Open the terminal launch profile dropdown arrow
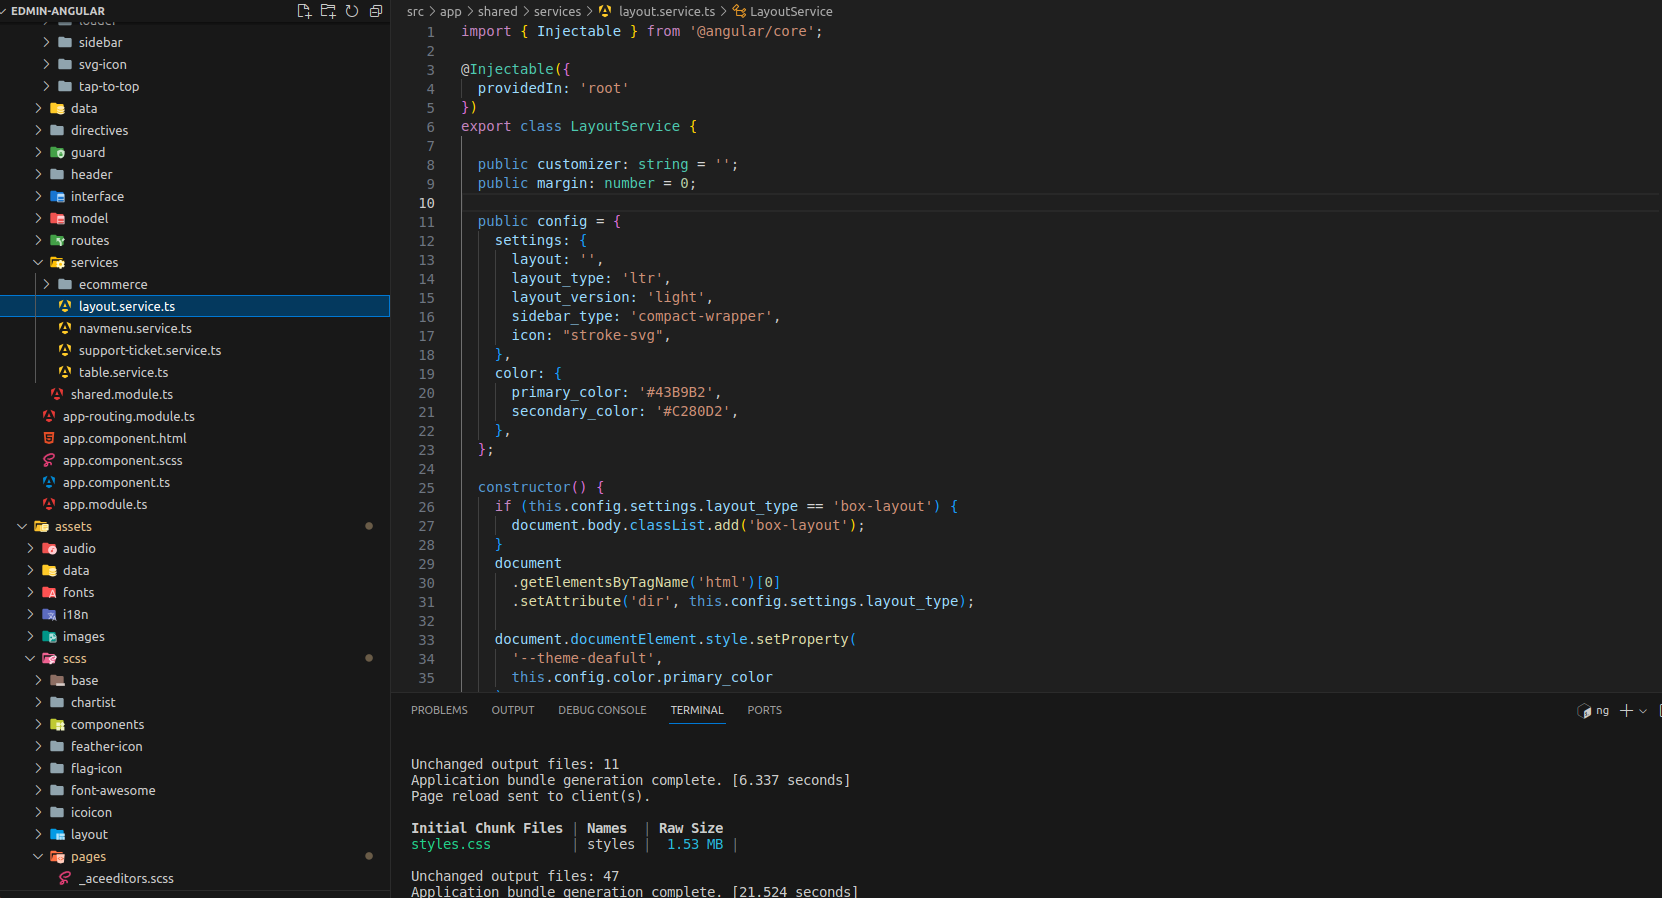The height and width of the screenshot is (898, 1662). coord(1643,711)
